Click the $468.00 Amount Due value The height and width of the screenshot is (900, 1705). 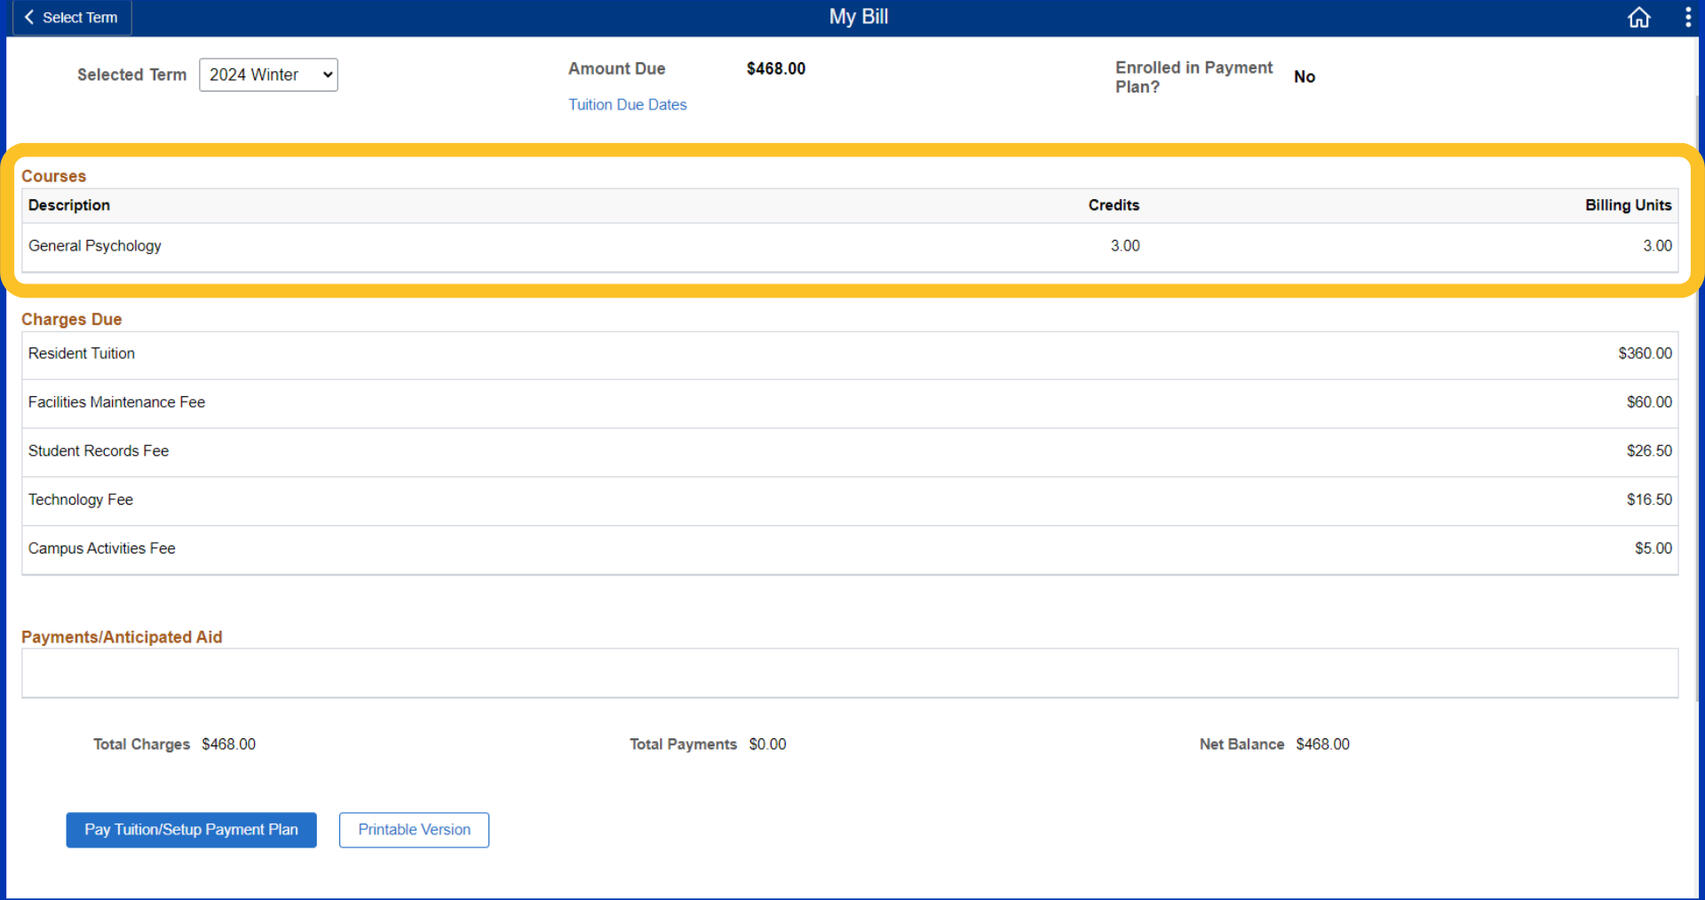pos(775,69)
